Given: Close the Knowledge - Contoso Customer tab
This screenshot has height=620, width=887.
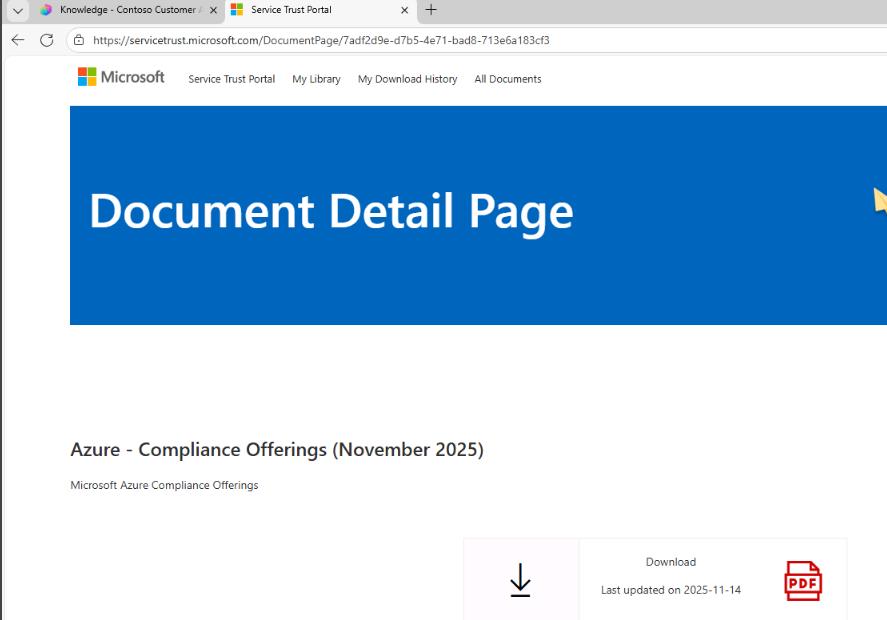Looking at the screenshot, I should pos(213,10).
